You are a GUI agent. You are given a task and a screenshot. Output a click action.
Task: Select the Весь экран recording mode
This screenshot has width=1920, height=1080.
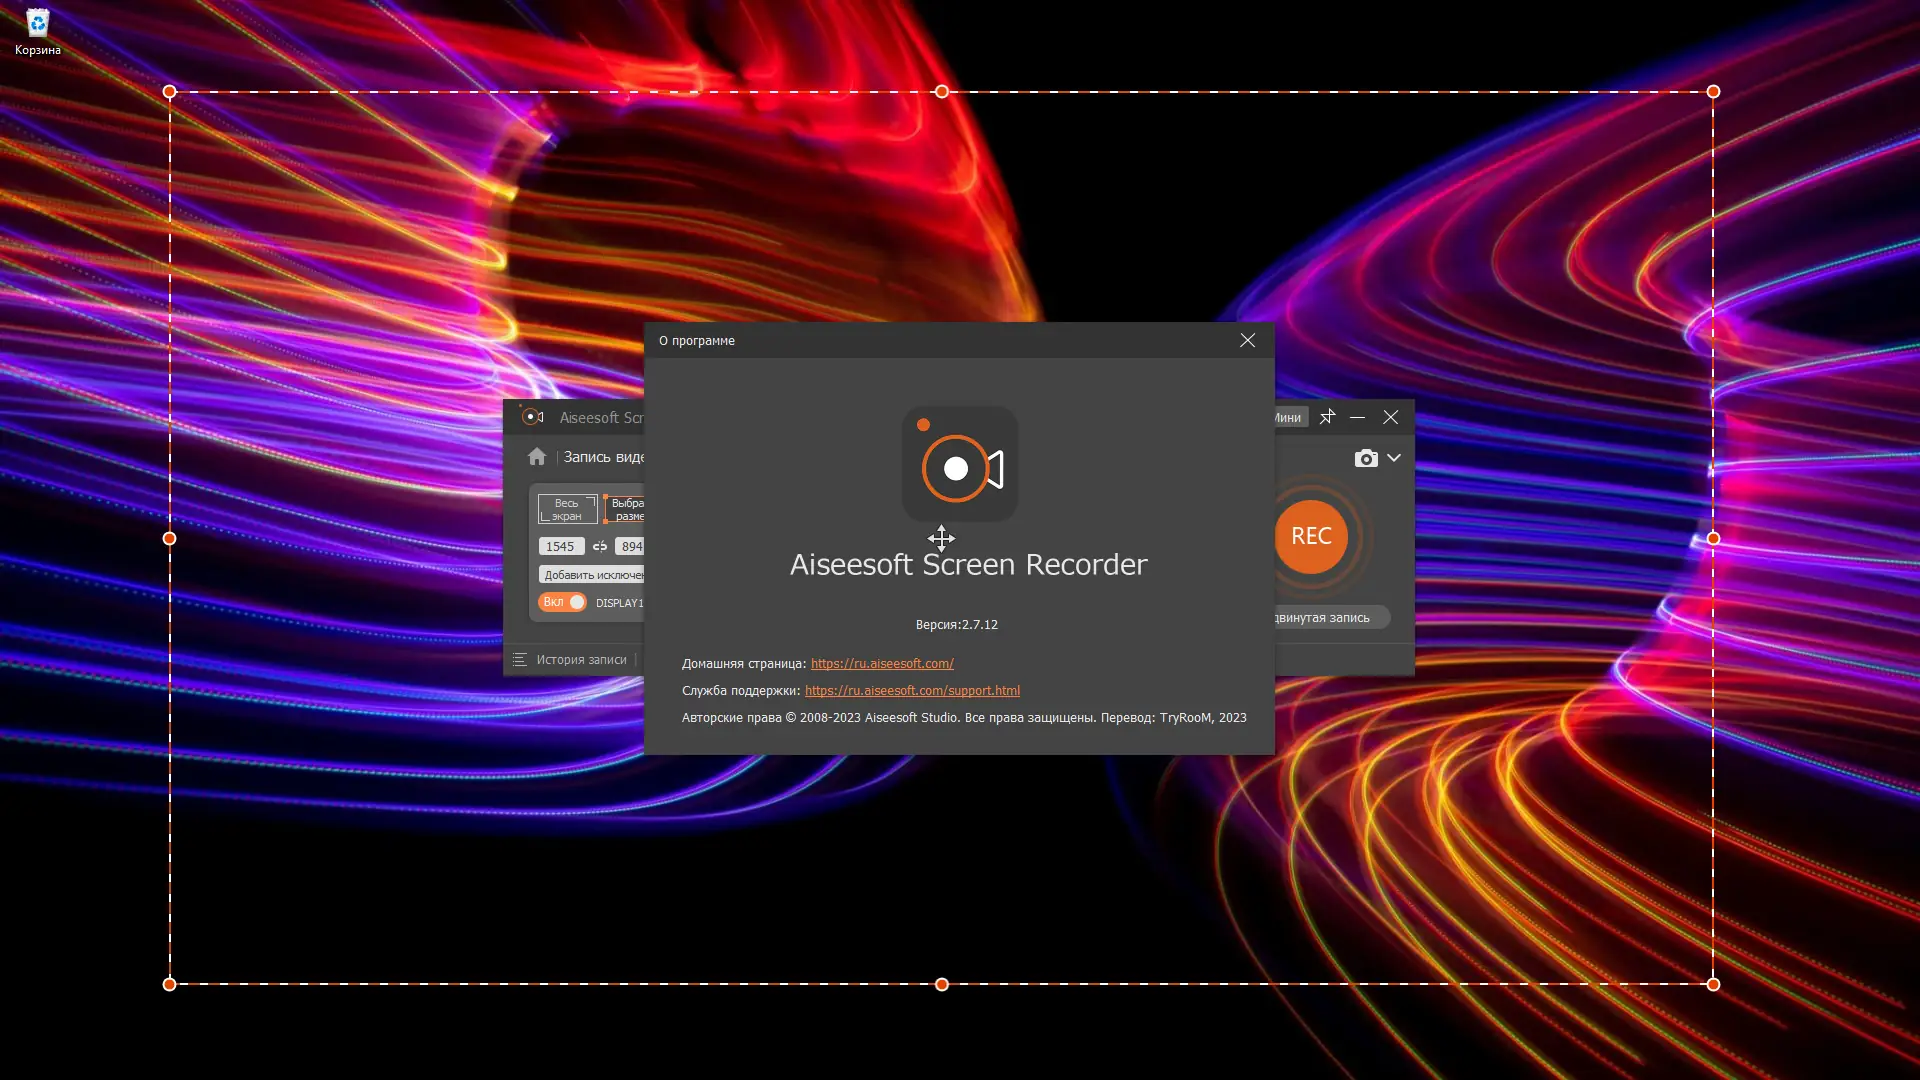[x=566, y=509]
